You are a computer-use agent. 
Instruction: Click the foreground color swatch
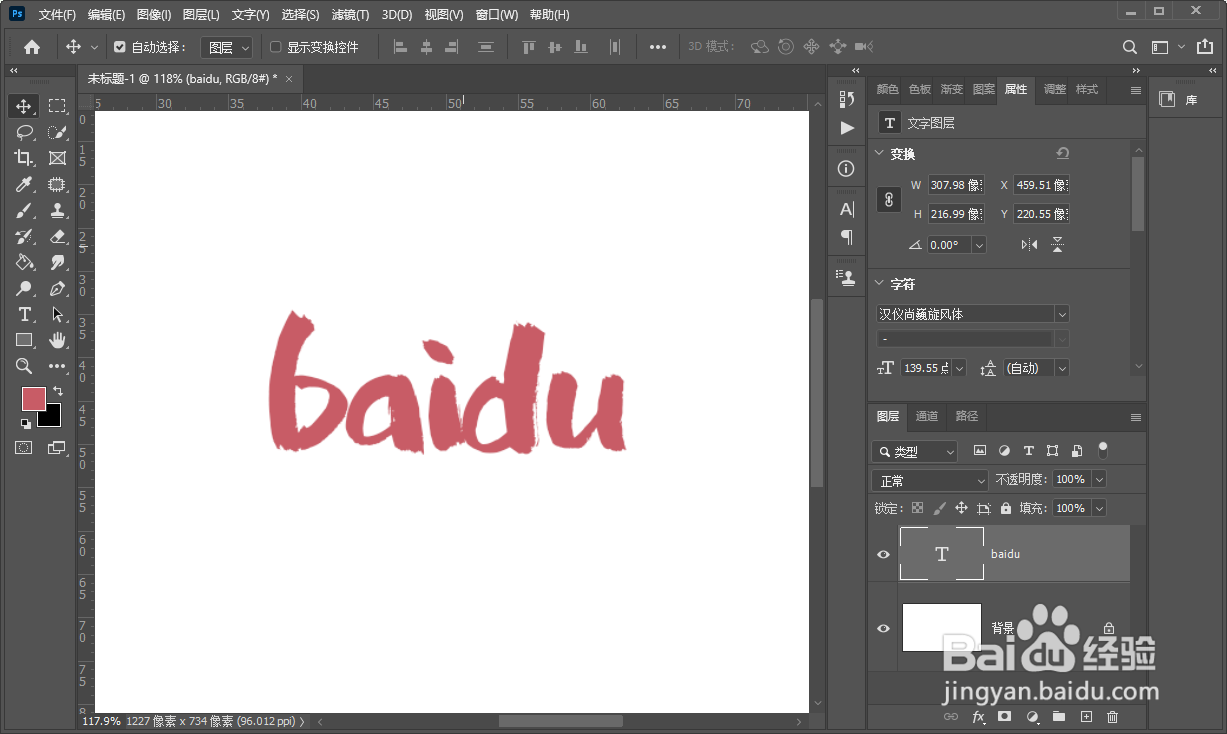tap(33, 398)
